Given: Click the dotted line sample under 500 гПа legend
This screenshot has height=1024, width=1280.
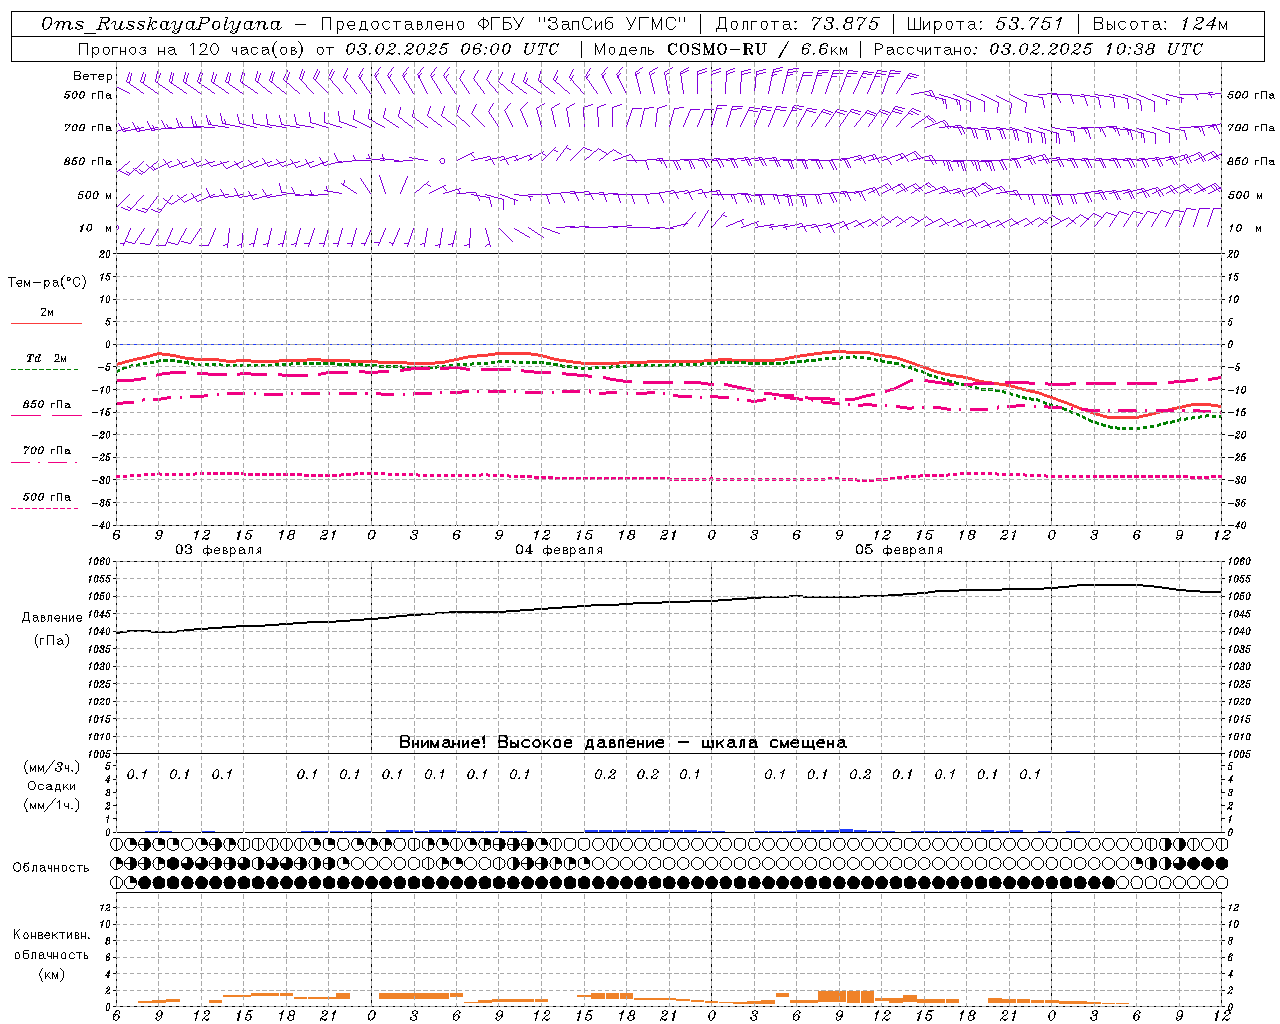Looking at the screenshot, I should (x=45, y=508).
